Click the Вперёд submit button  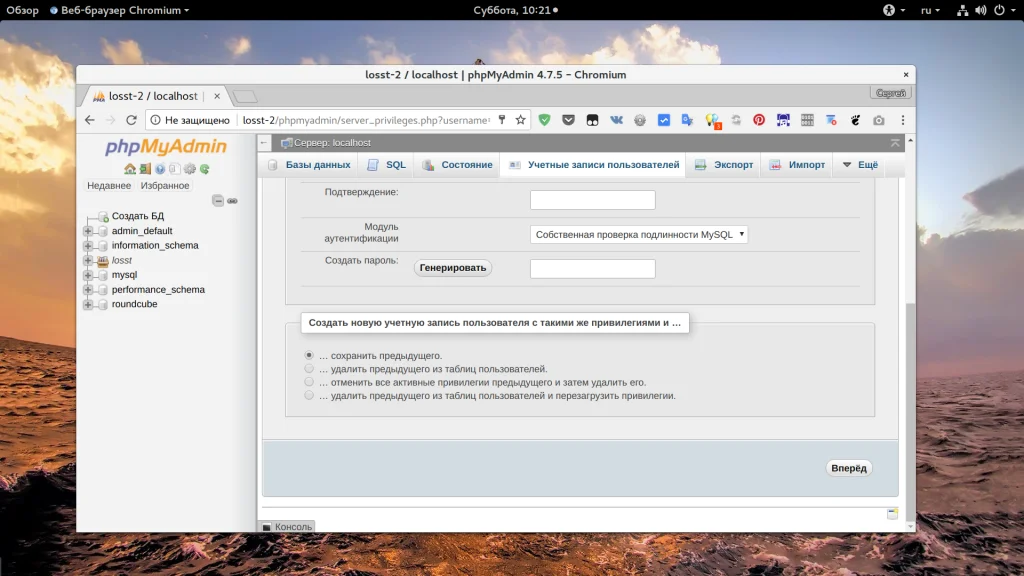[x=849, y=468]
